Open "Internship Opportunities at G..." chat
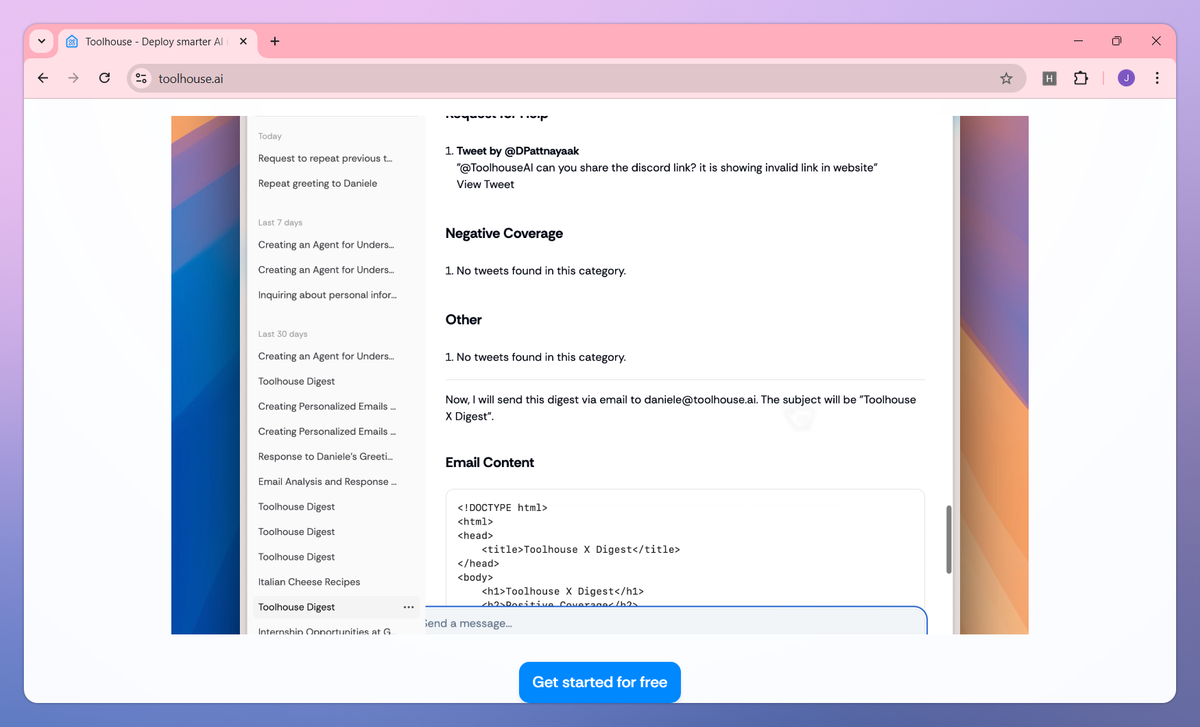Viewport: 1200px width, 727px height. [326, 631]
